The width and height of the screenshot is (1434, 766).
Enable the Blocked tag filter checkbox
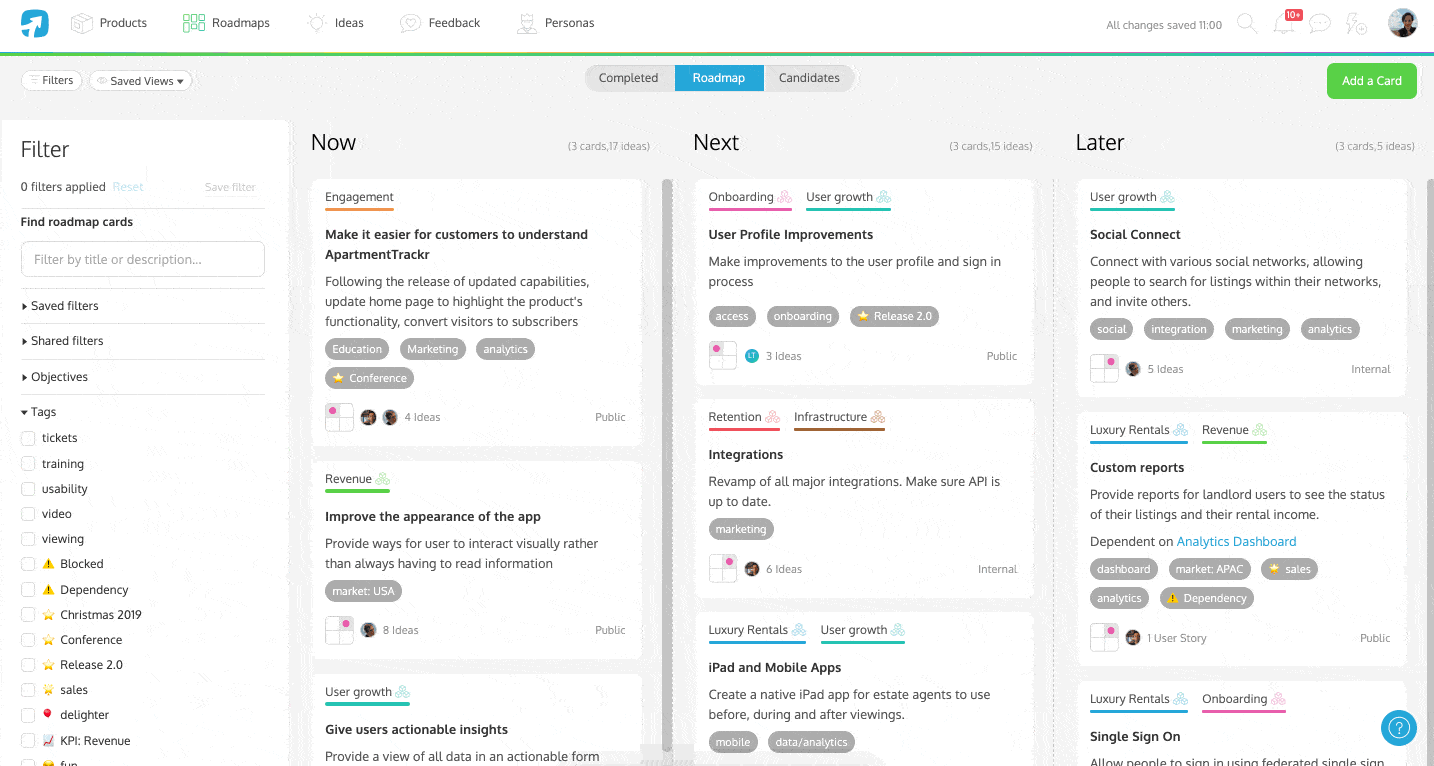(x=28, y=564)
